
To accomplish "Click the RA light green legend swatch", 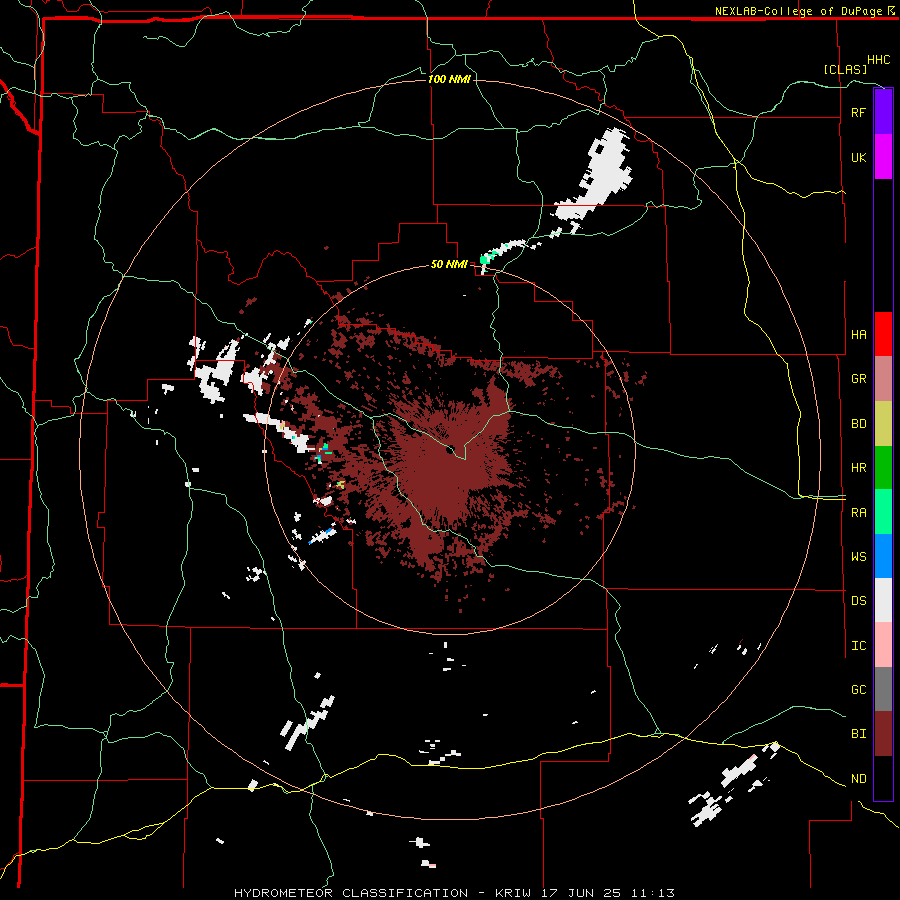I will (x=883, y=512).
